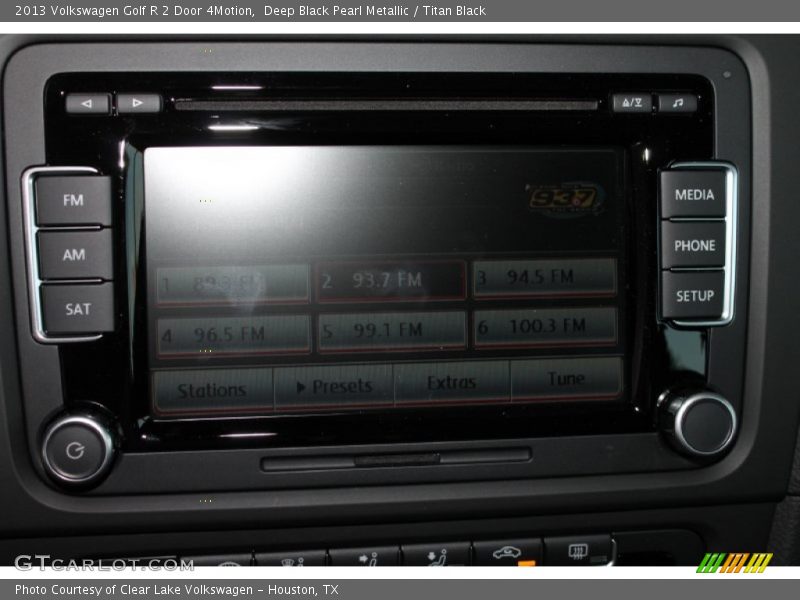The height and width of the screenshot is (600, 800).
Task: Tap the SAT satellite radio button
Action: (x=78, y=309)
